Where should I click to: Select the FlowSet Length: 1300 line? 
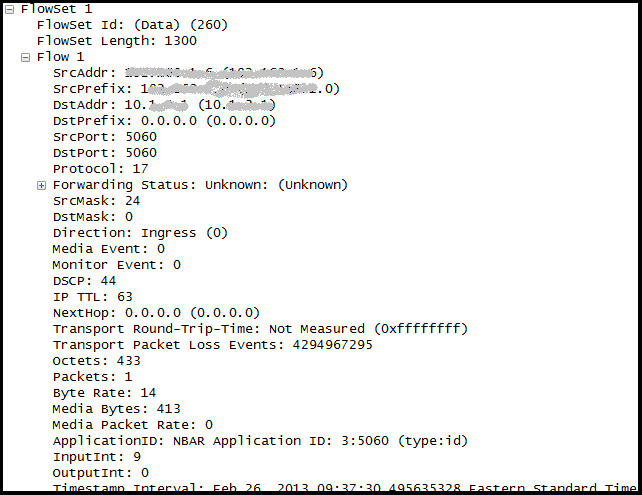click(x=117, y=41)
